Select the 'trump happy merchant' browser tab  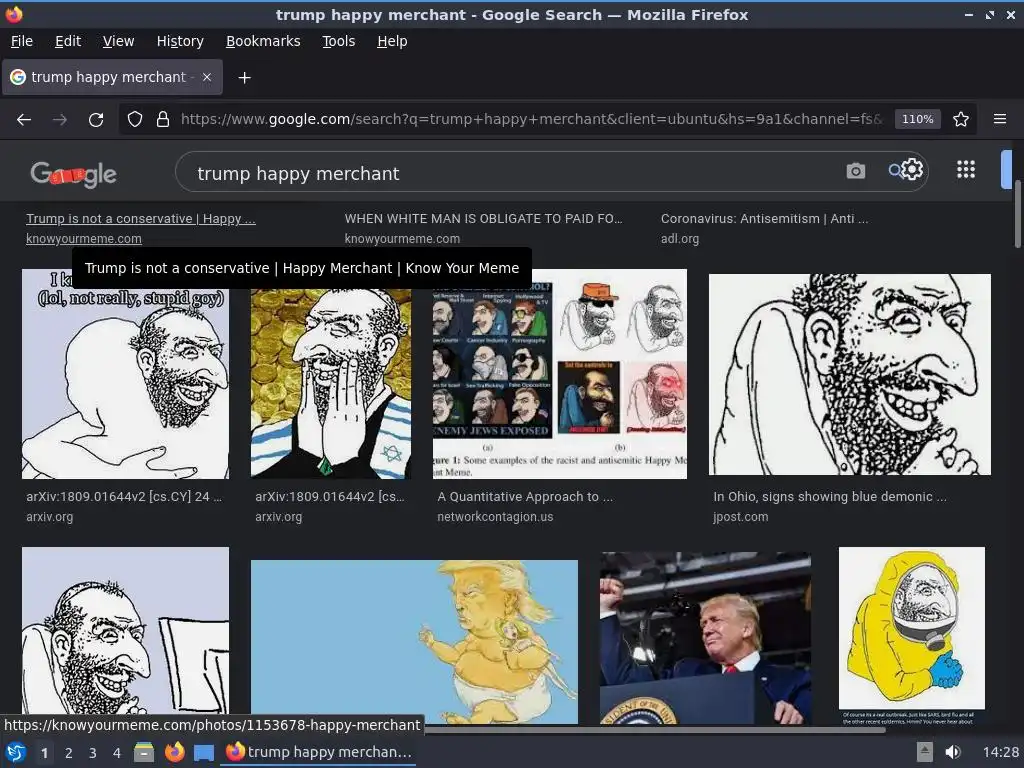coord(112,77)
